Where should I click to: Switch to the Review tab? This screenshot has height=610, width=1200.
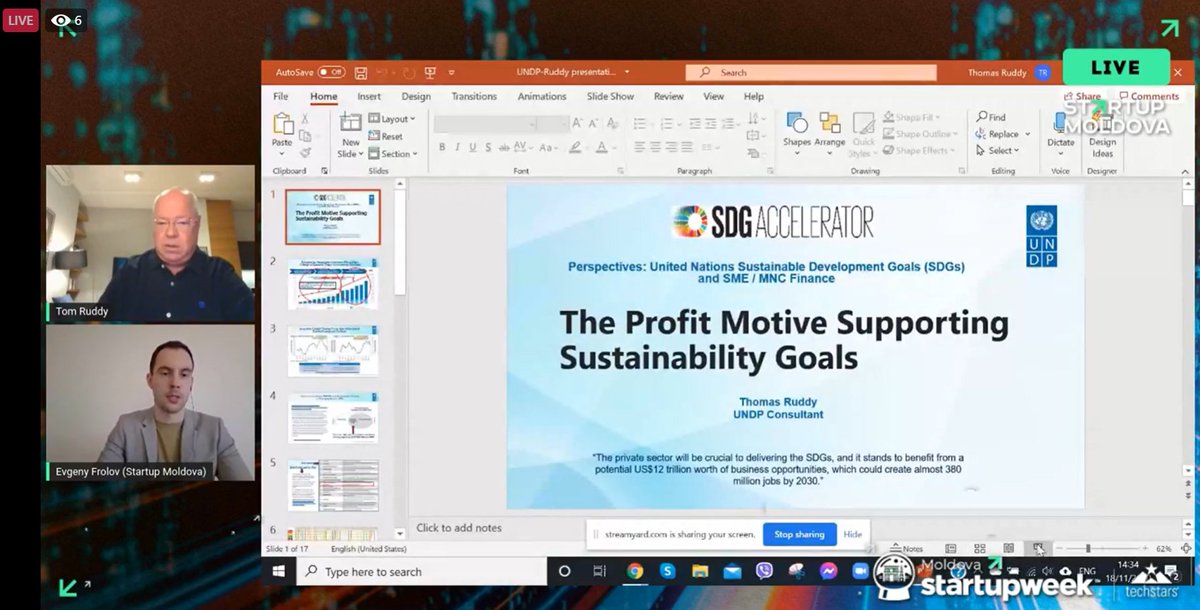coord(669,97)
